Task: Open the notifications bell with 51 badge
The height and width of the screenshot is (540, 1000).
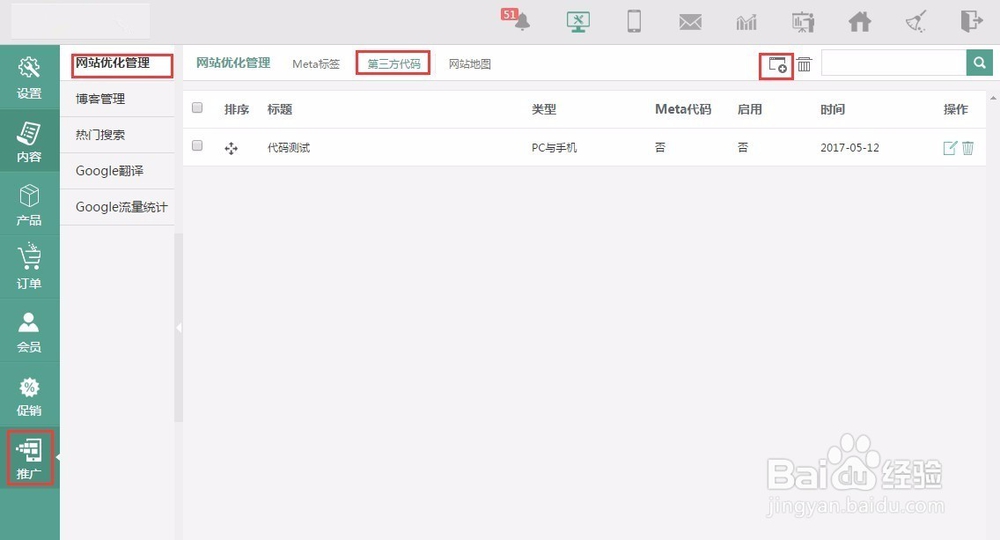Action: 517,20
